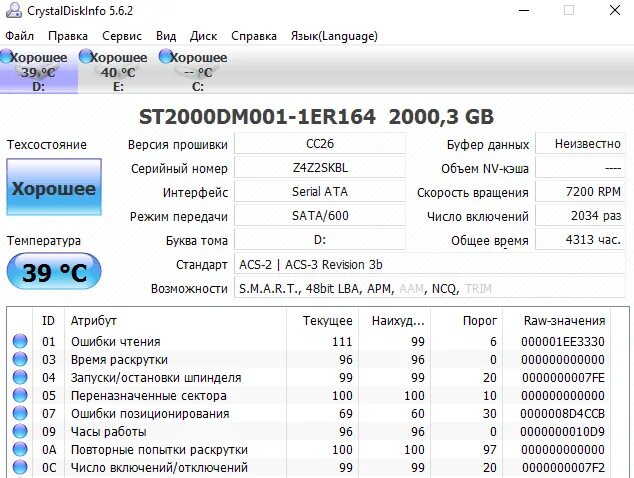634x478 pixels.
Task: Click the firmware version field CC26
Action: [320, 144]
